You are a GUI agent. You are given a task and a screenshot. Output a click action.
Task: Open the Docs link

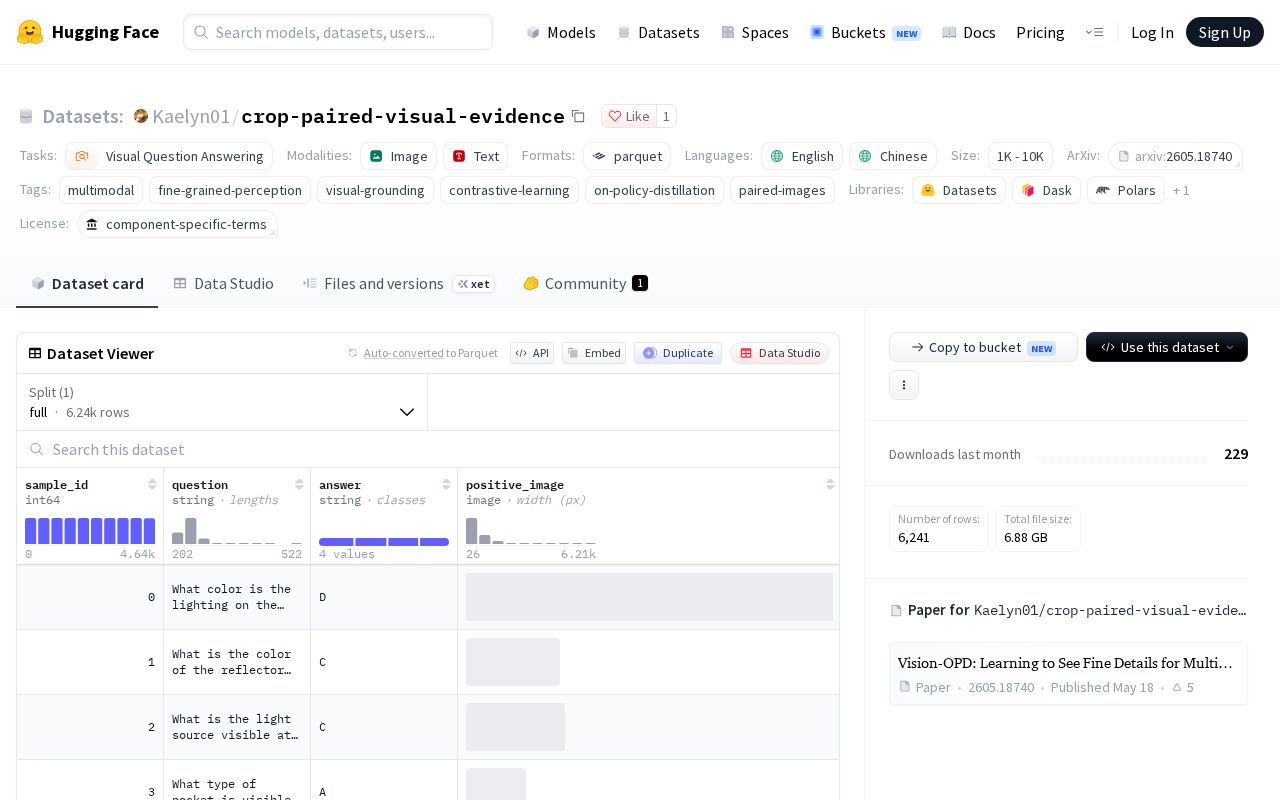point(969,32)
